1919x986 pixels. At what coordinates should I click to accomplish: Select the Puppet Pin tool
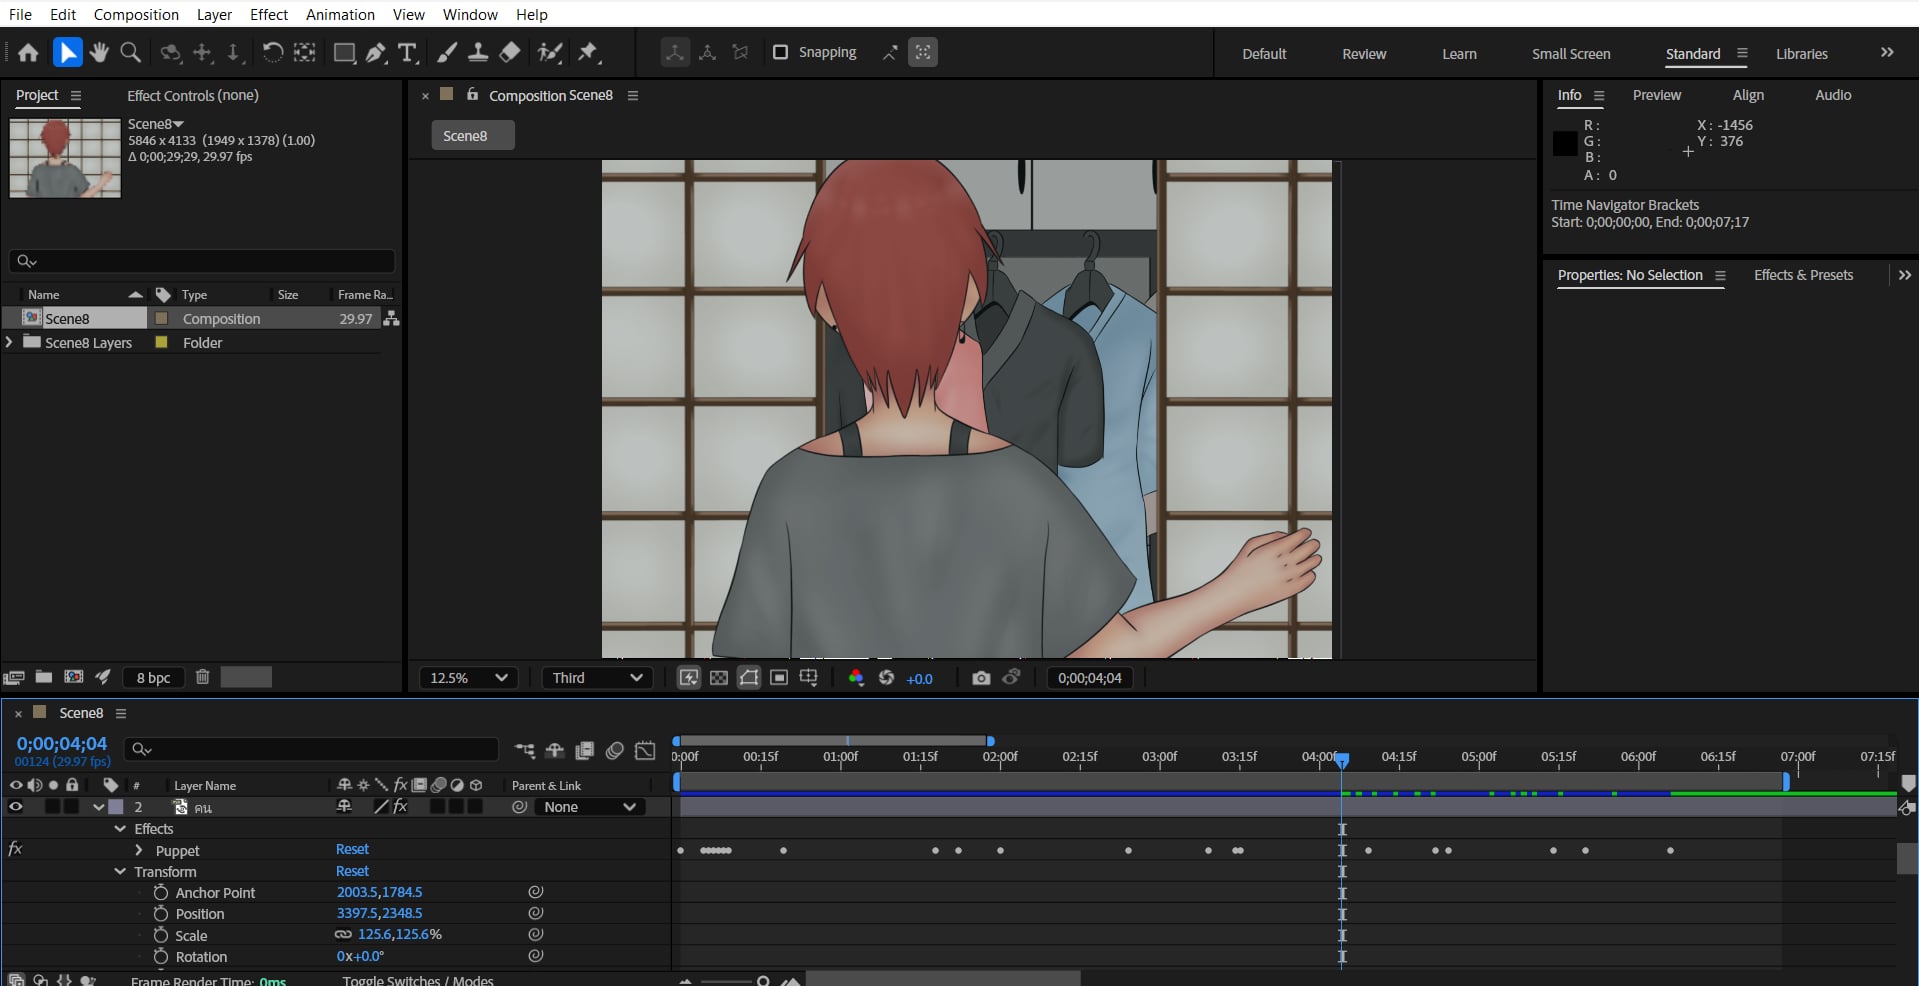(588, 53)
